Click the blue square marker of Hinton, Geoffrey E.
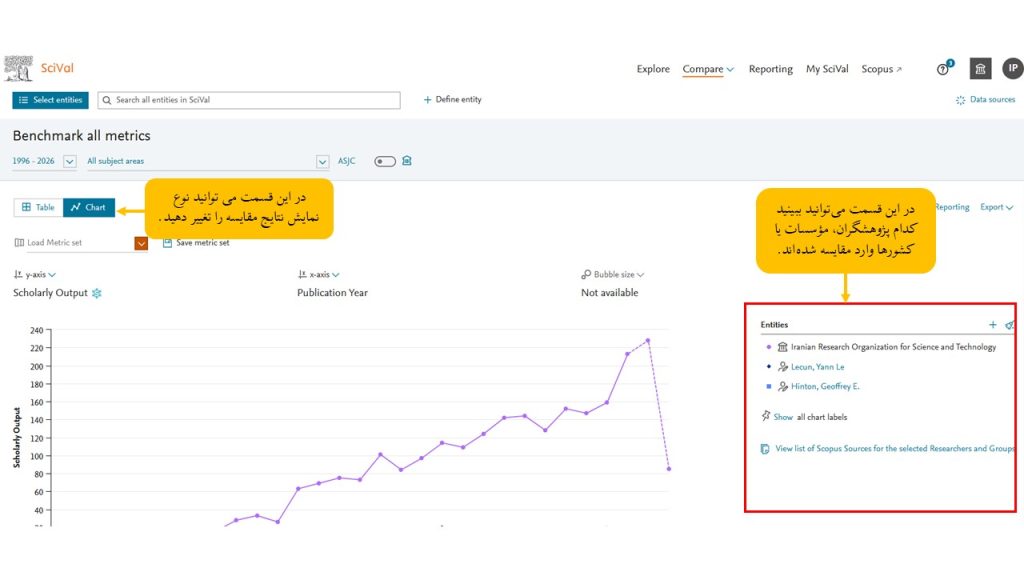This screenshot has width=1024, height=576. pyautogui.click(x=769, y=386)
